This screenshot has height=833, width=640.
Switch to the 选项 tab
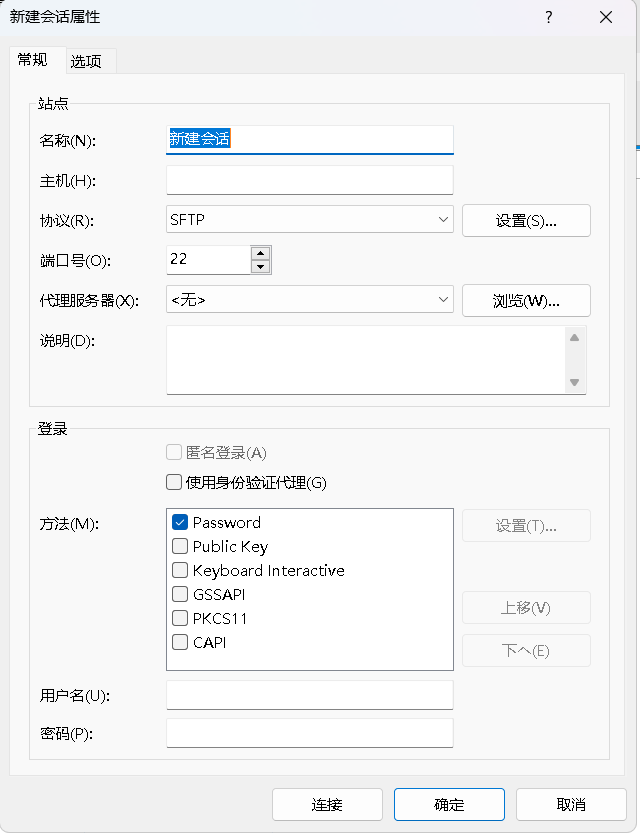pyautogui.click(x=89, y=60)
